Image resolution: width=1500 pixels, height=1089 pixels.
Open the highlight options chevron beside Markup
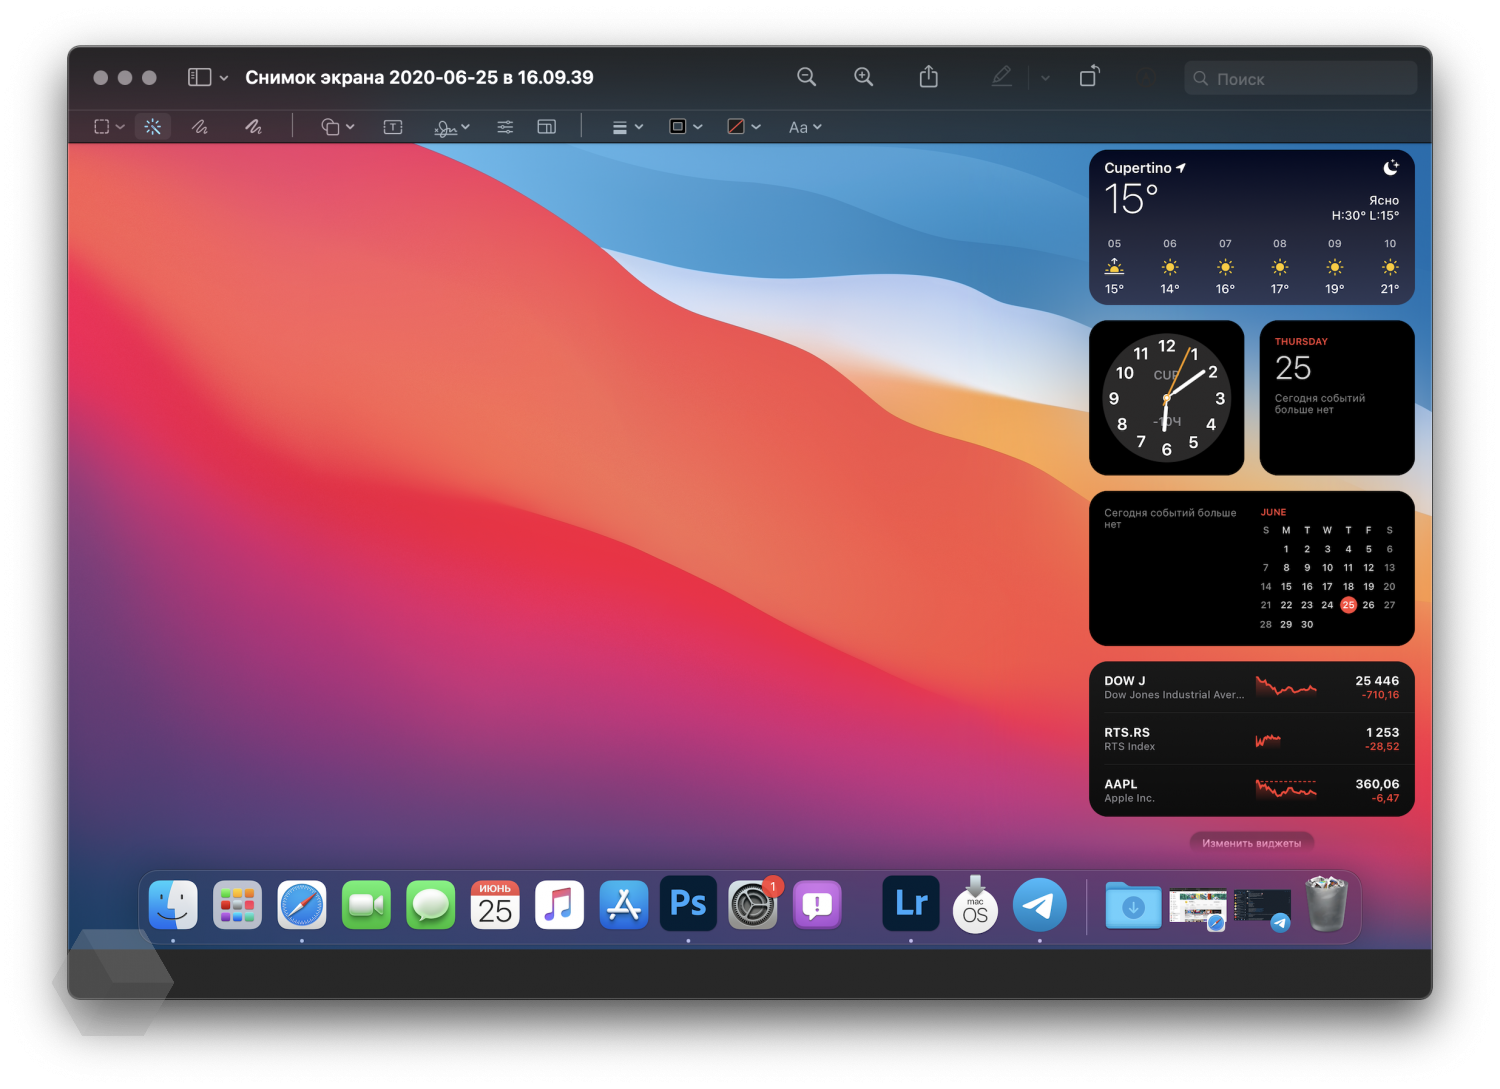point(1045,78)
